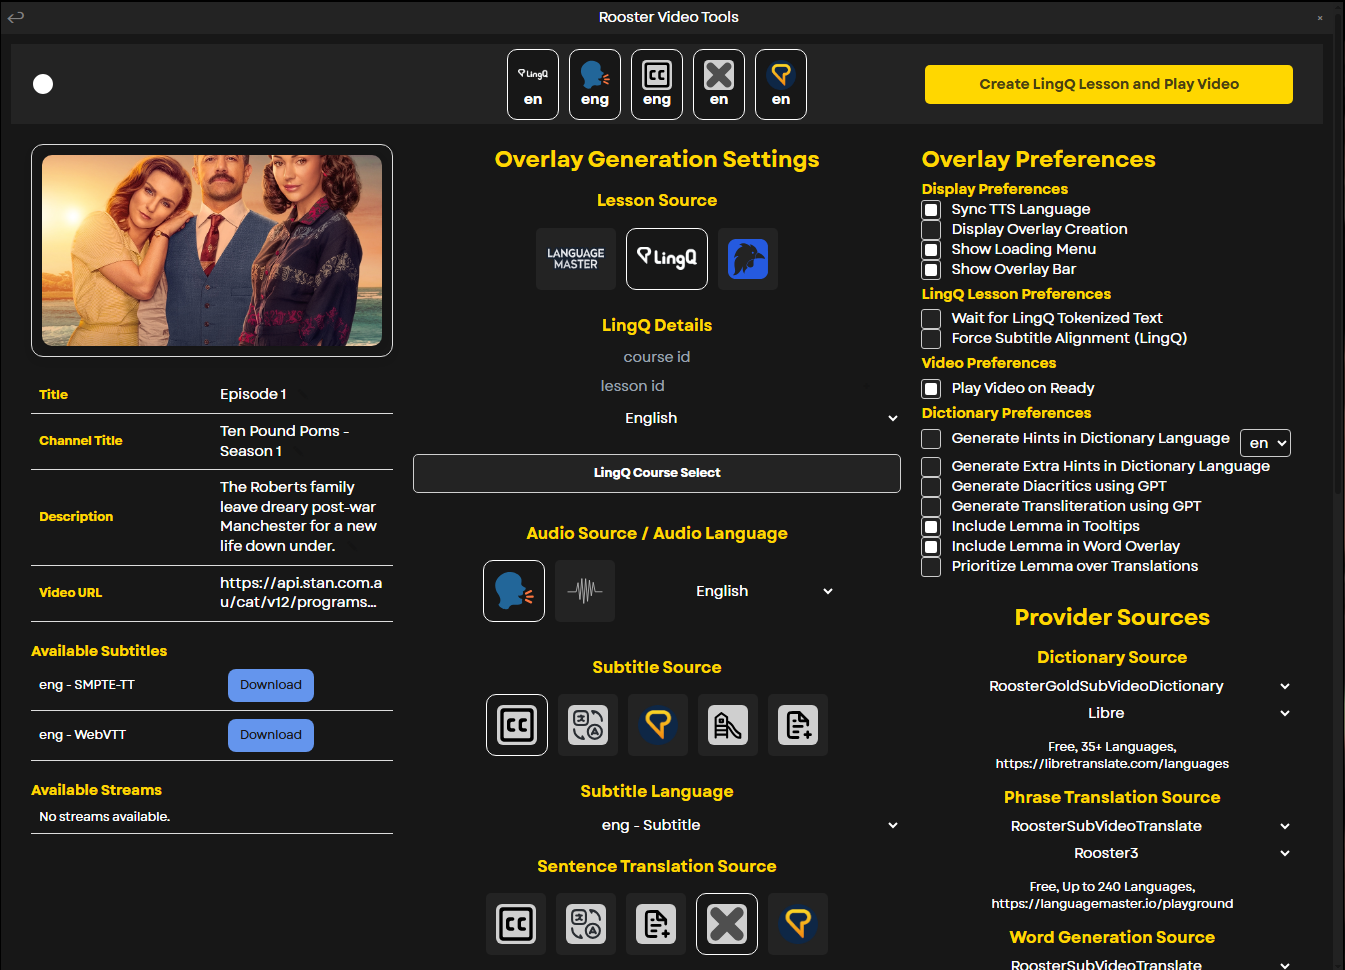This screenshot has width=1345, height=970.
Task: Click the X 'en' icon in top bar
Action: (x=719, y=84)
